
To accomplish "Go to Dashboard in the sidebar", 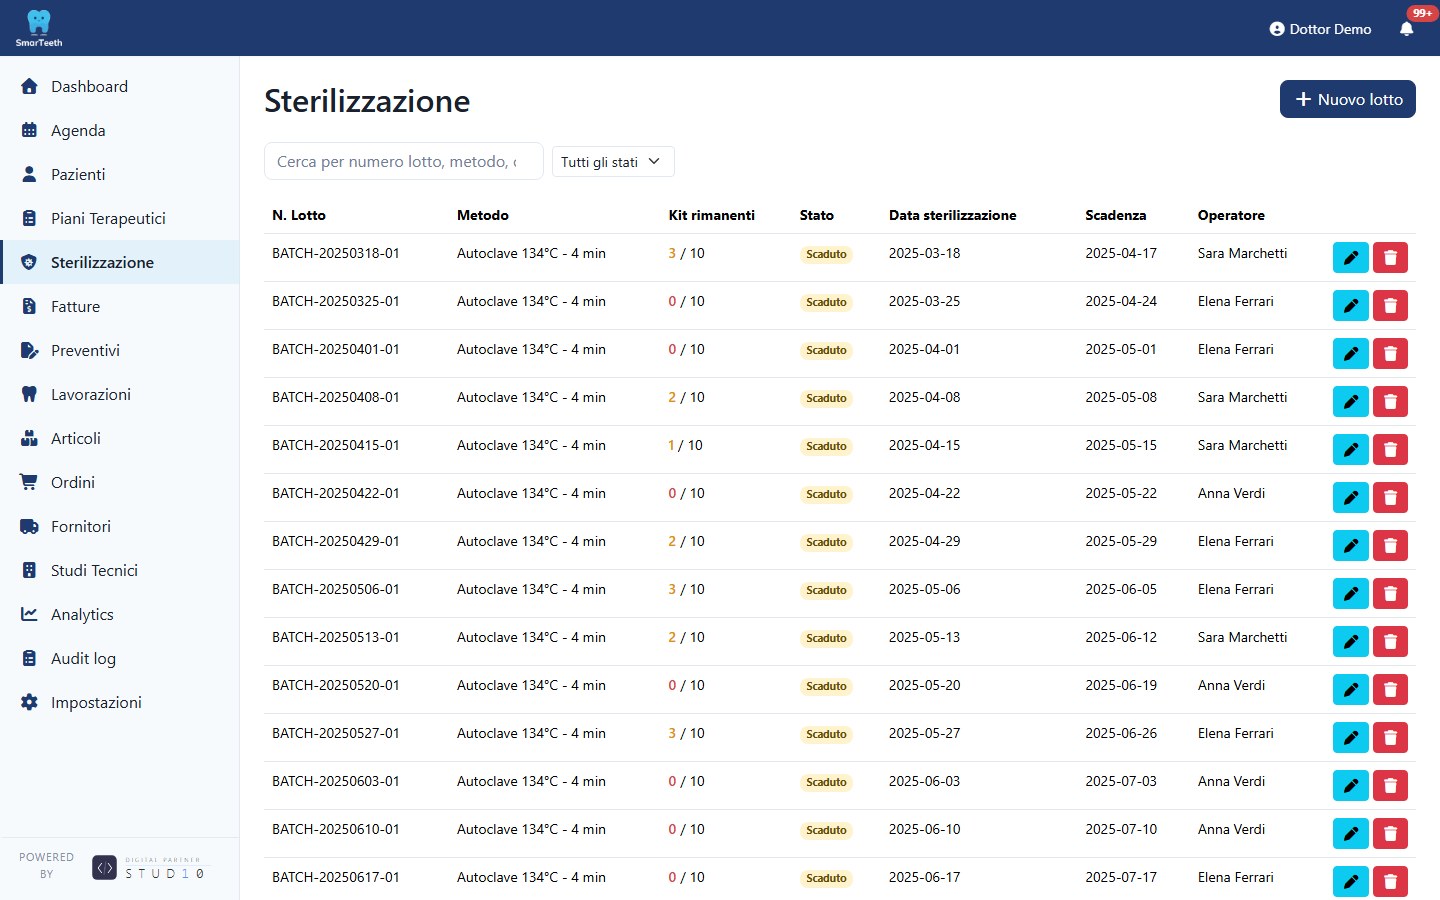I will pos(120,86).
